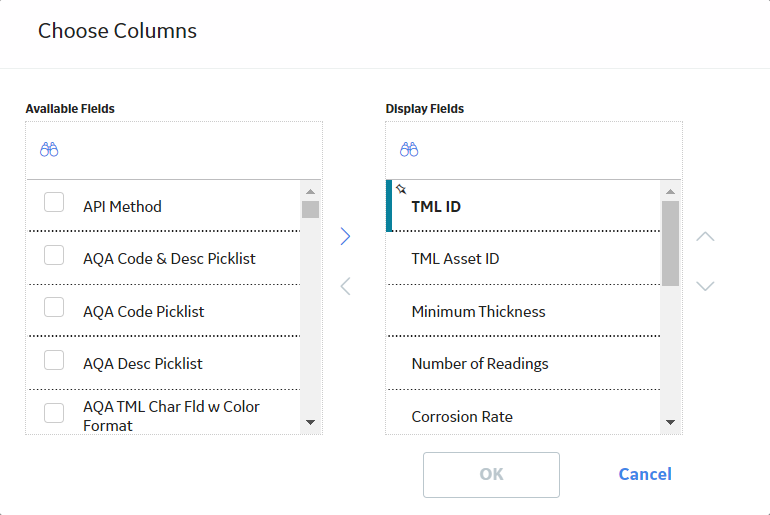Select Number of Readings display field
This screenshot has height=515, width=770.
tap(523, 364)
